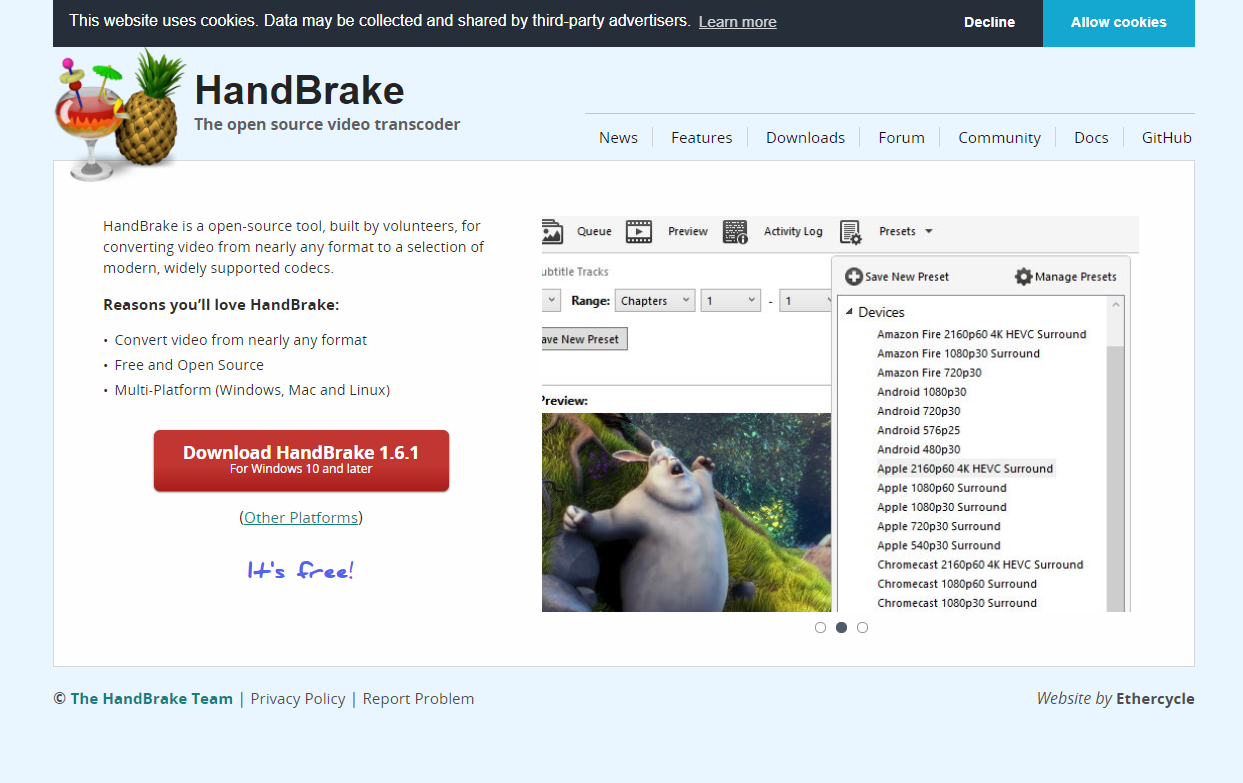1243x783 pixels.
Task: Open the Docs menu item
Action: pos(1091,138)
